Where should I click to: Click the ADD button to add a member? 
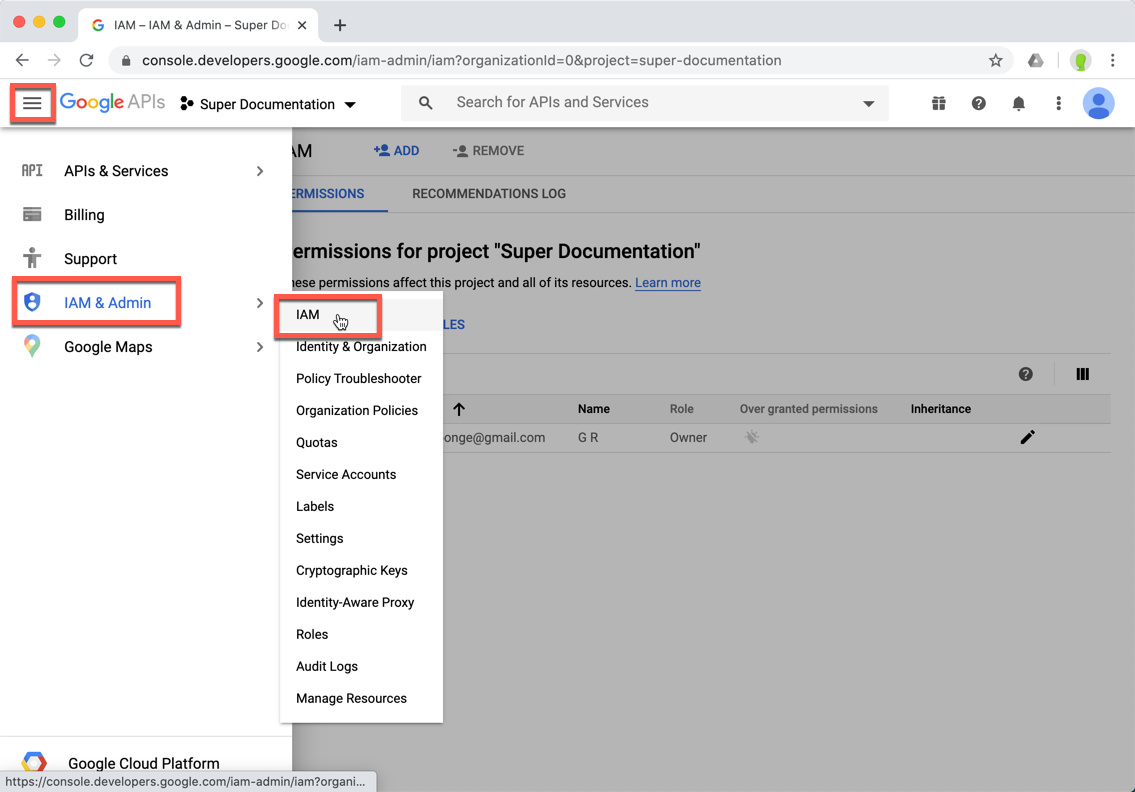pyautogui.click(x=397, y=151)
